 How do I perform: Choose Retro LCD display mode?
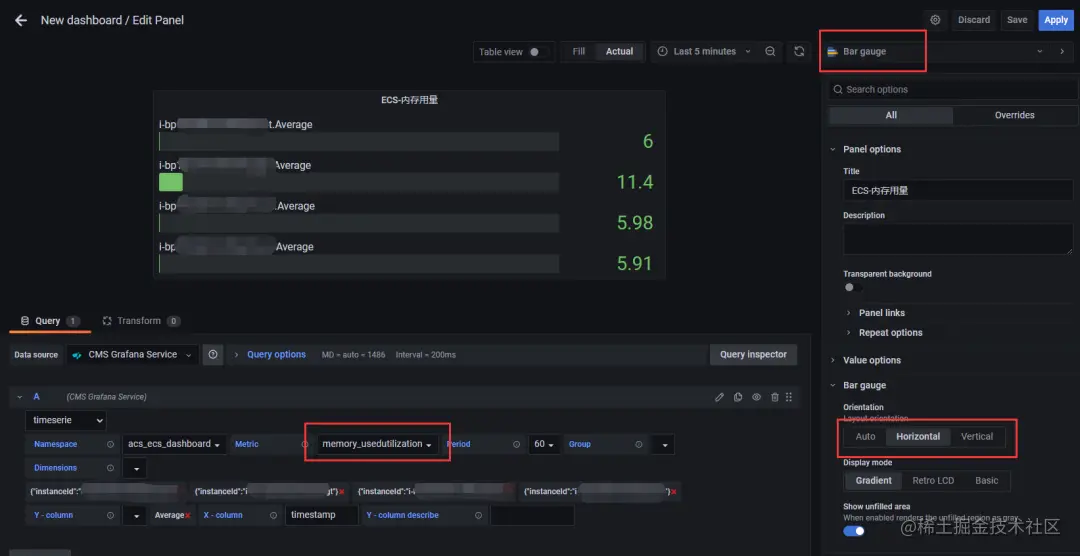[933, 480]
